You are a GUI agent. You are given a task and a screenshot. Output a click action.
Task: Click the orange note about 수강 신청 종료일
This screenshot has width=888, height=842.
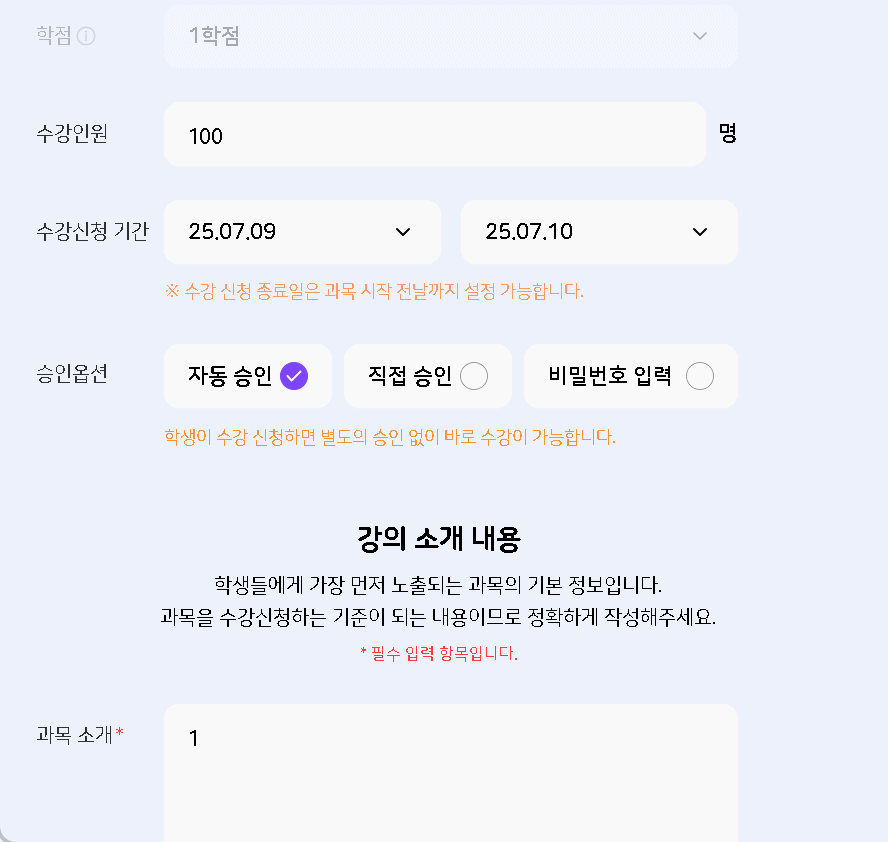[374, 291]
